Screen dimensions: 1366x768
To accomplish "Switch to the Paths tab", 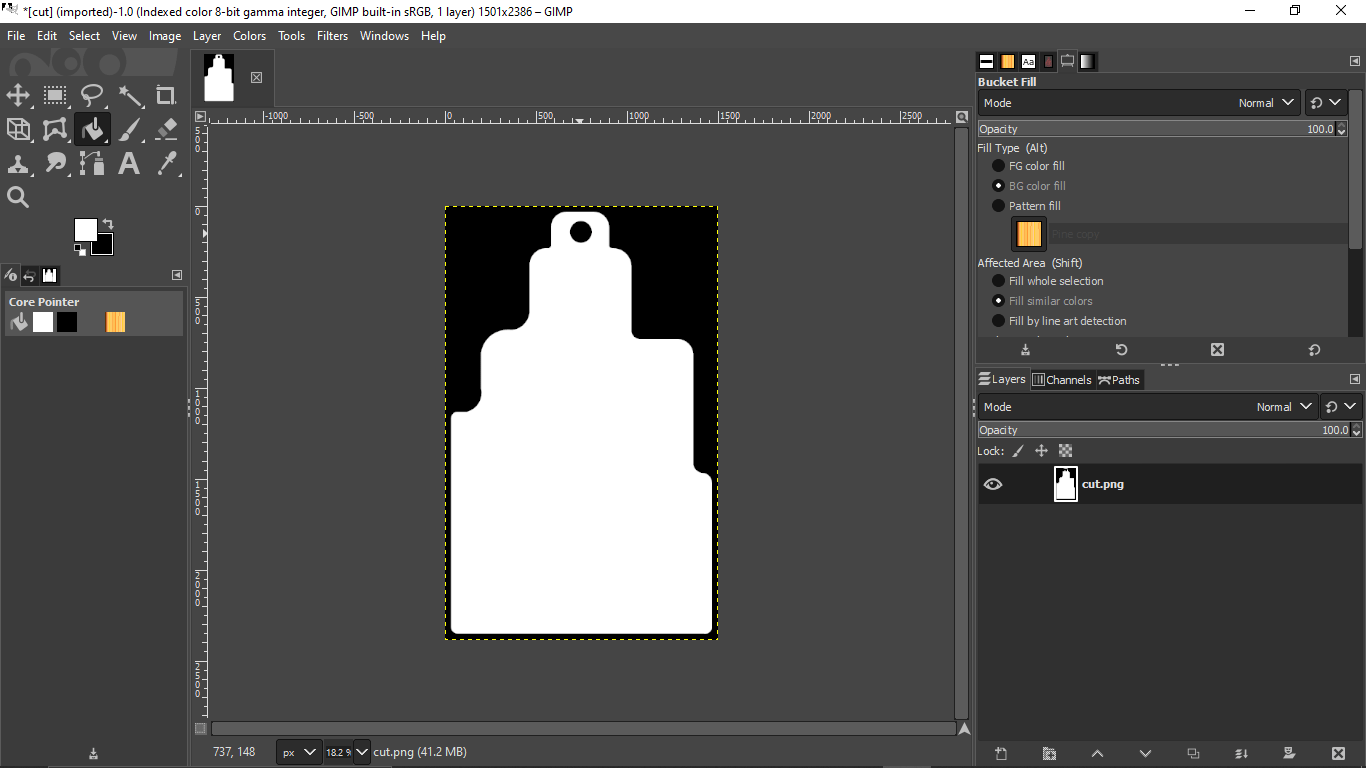I will point(1119,380).
